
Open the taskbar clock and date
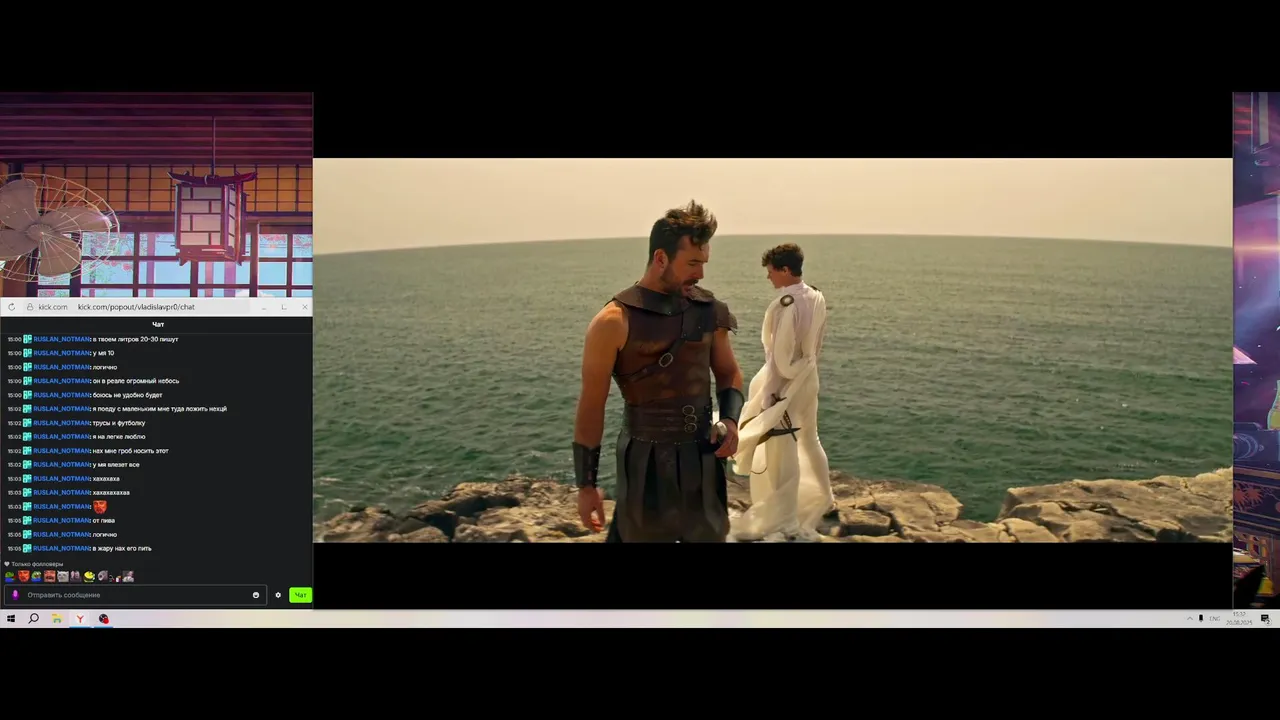tap(1239, 619)
